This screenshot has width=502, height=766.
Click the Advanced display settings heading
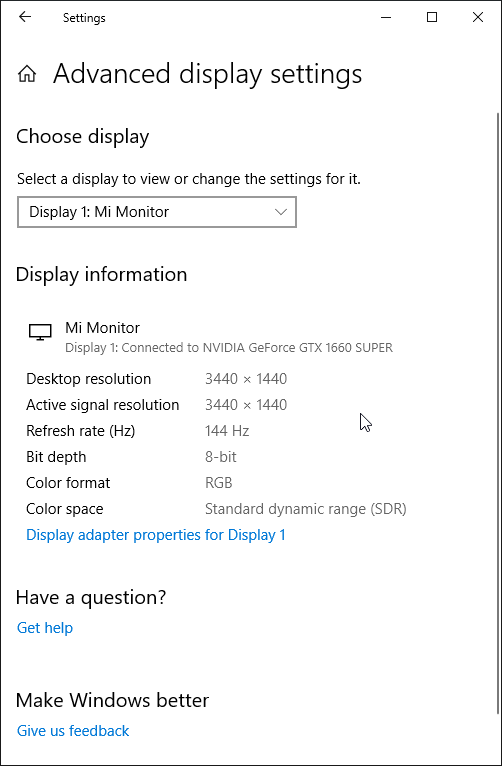coord(208,74)
